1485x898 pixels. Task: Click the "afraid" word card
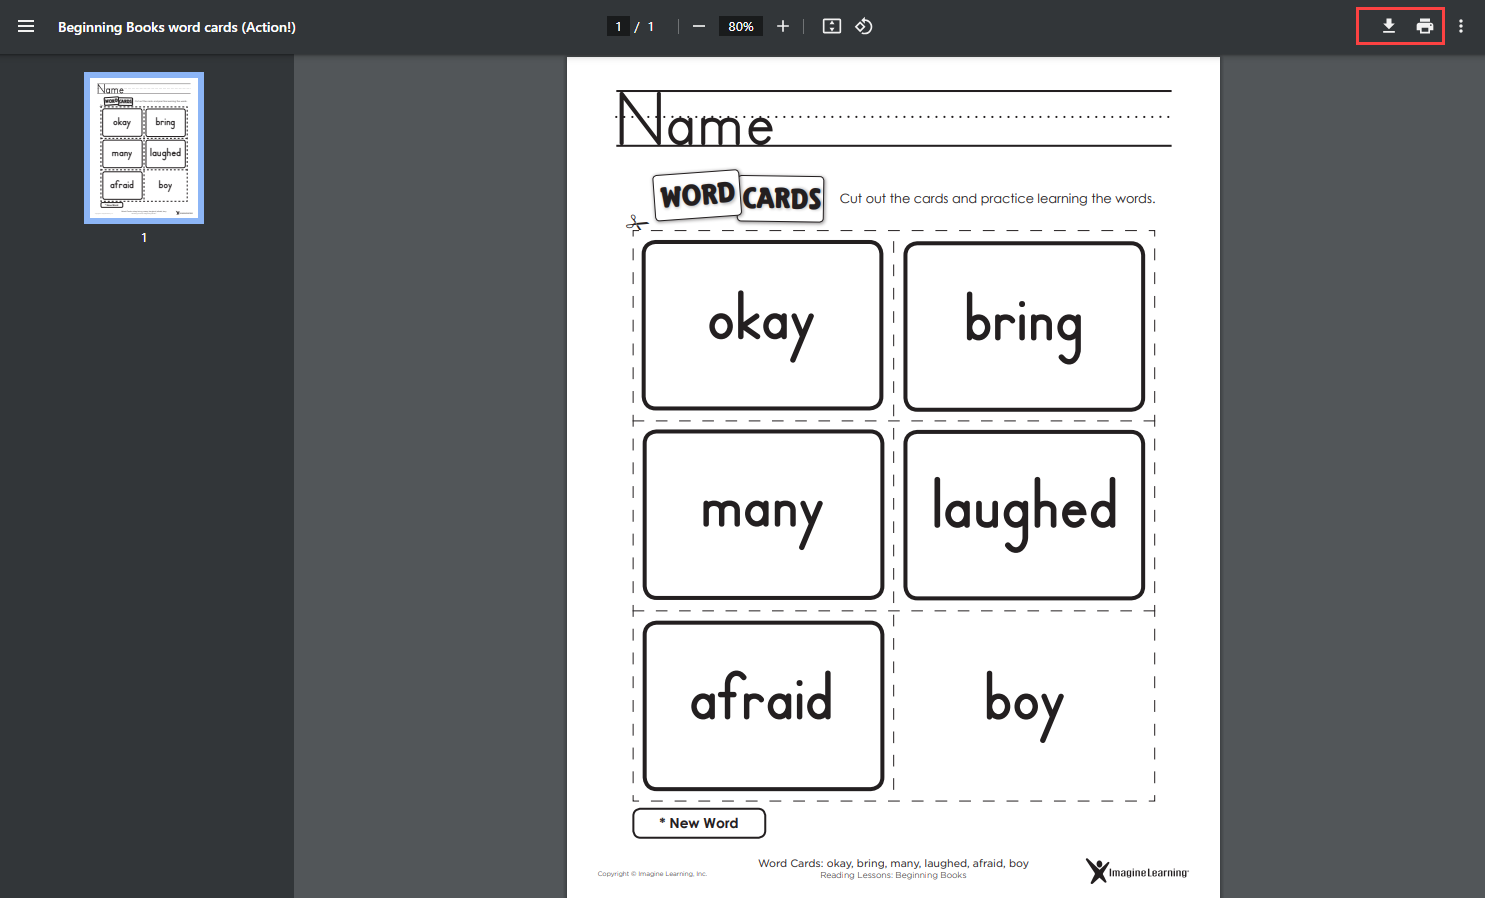(763, 705)
